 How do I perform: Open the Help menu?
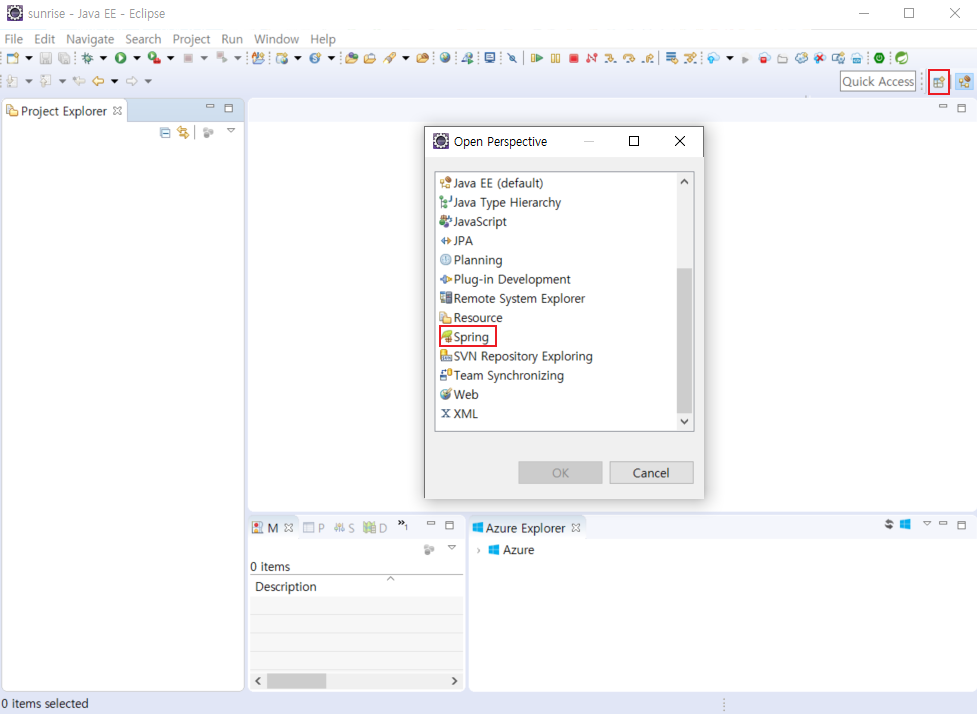[x=323, y=39]
